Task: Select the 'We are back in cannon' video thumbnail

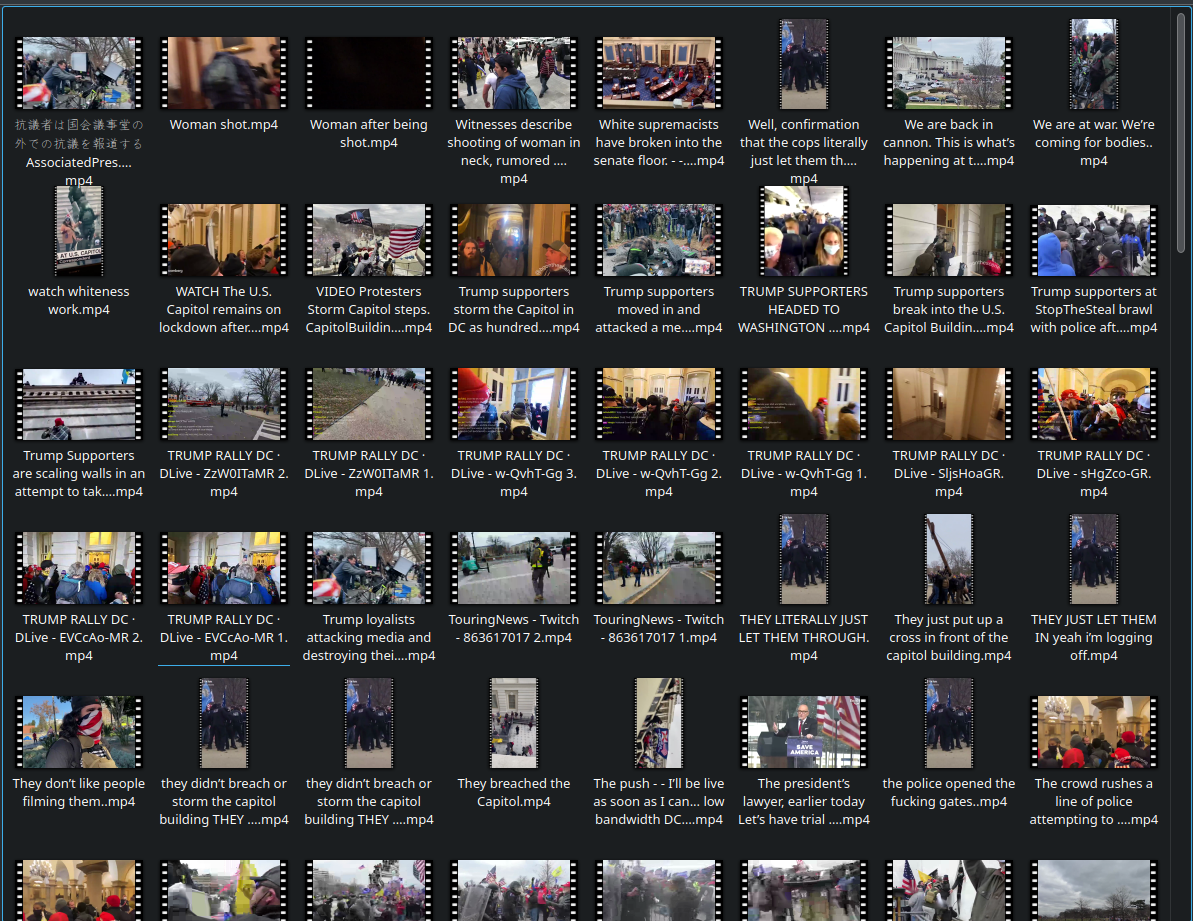Action: [x=949, y=73]
